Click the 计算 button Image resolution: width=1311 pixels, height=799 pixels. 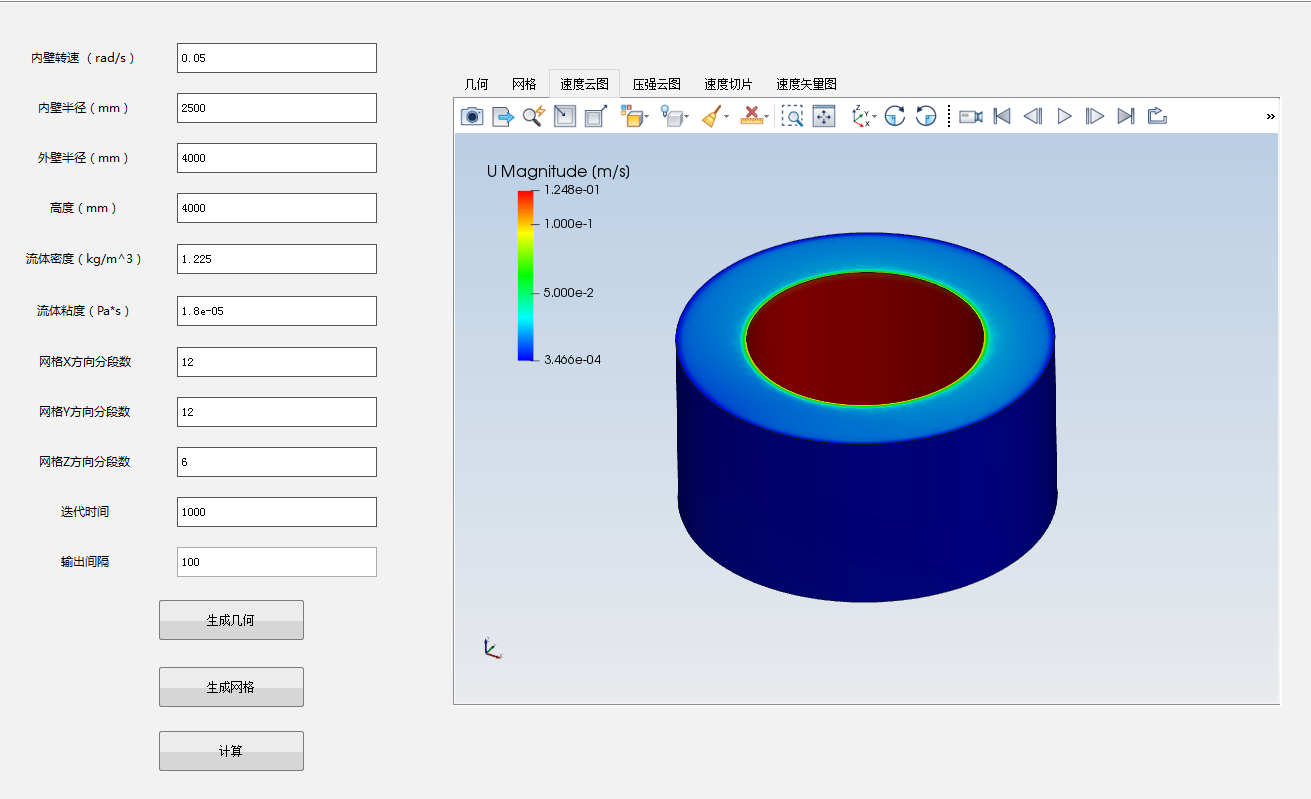click(x=231, y=751)
